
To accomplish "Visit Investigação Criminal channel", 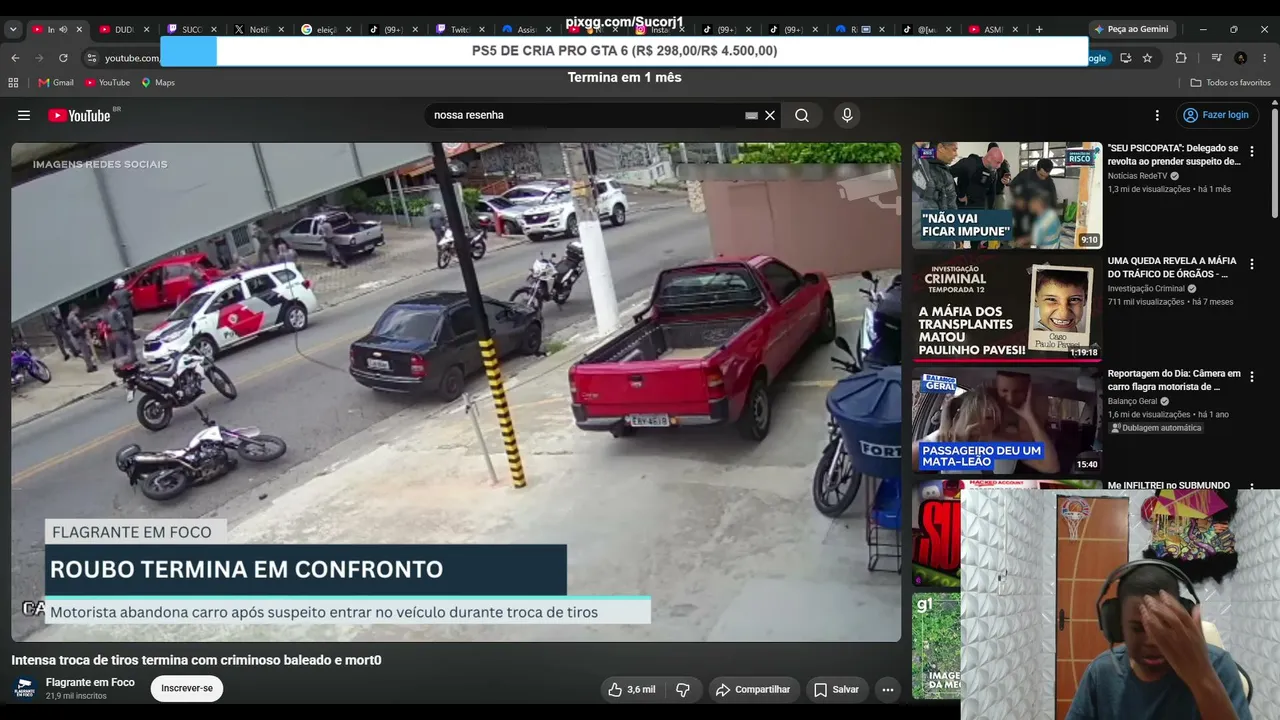I will [x=1146, y=289].
